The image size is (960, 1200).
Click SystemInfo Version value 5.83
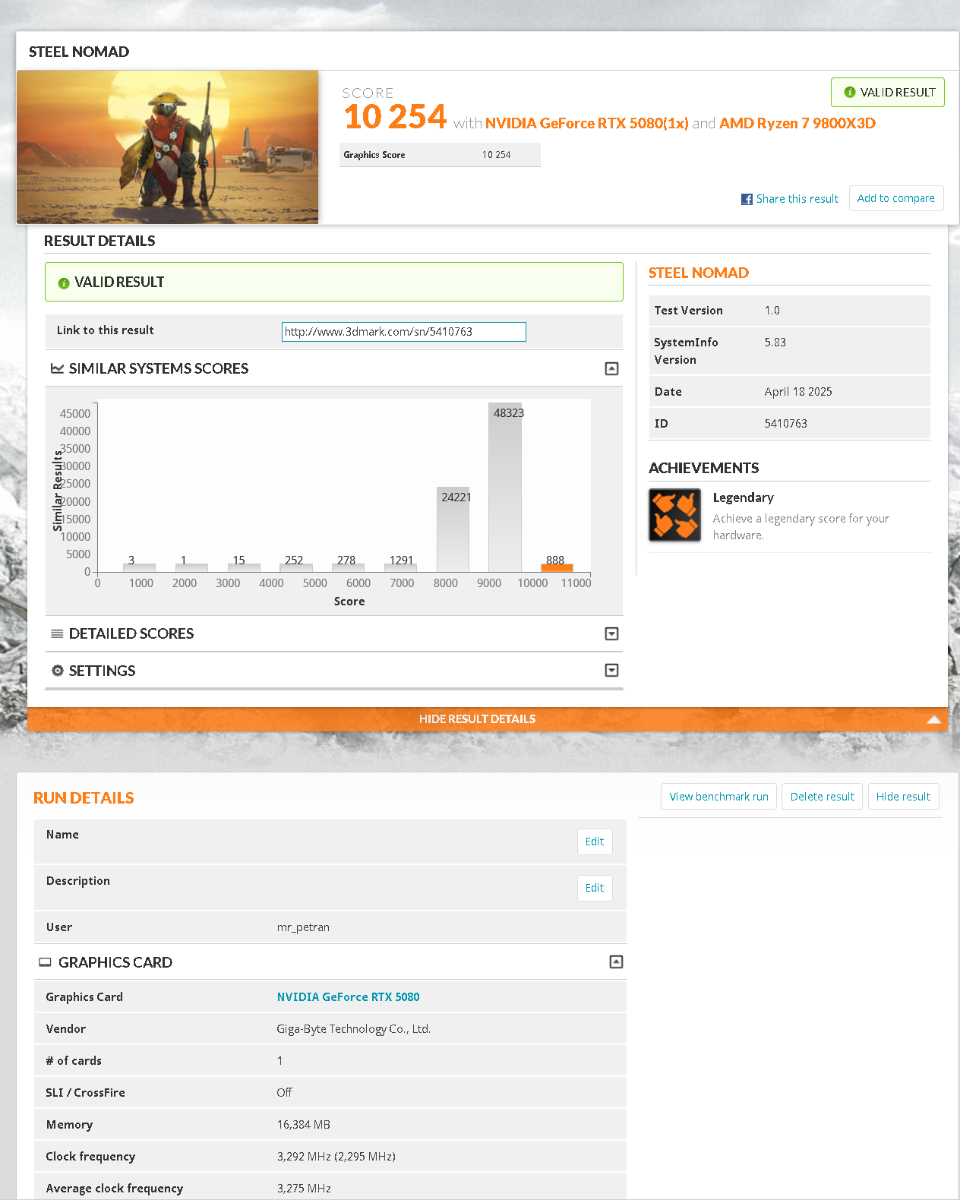(x=775, y=342)
